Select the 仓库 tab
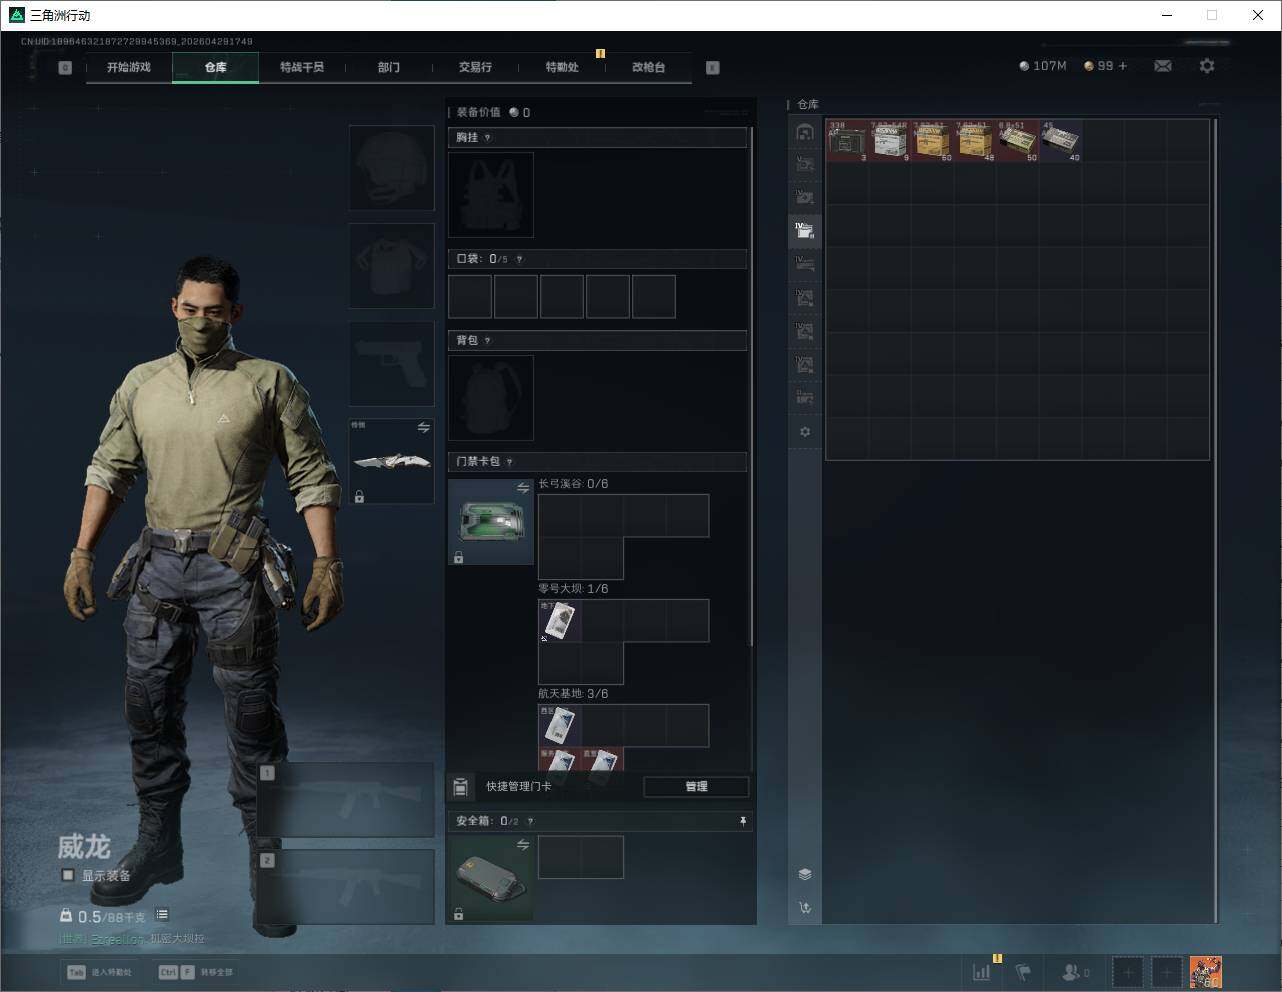Screen dimensions: 1282x992 [215, 67]
